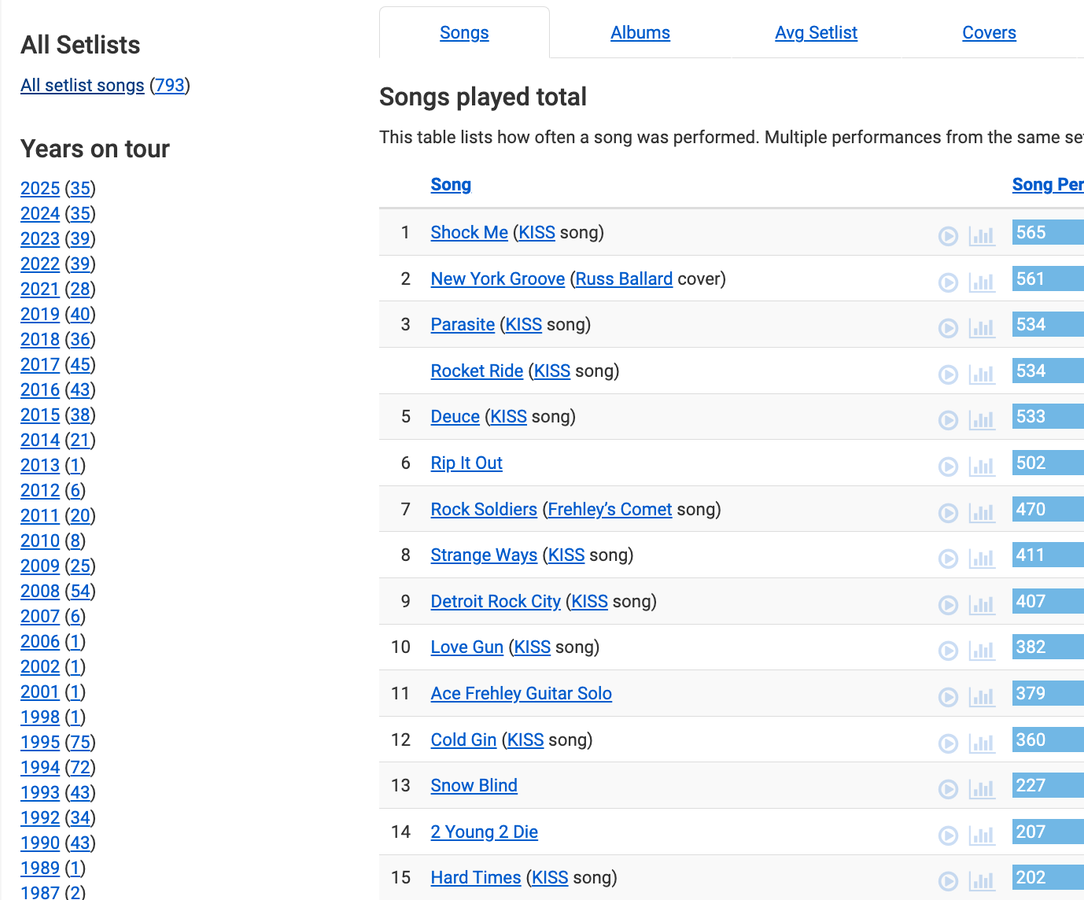Play the Shock Me song preview
The width and height of the screenshot is (1084, 900).
948,236
